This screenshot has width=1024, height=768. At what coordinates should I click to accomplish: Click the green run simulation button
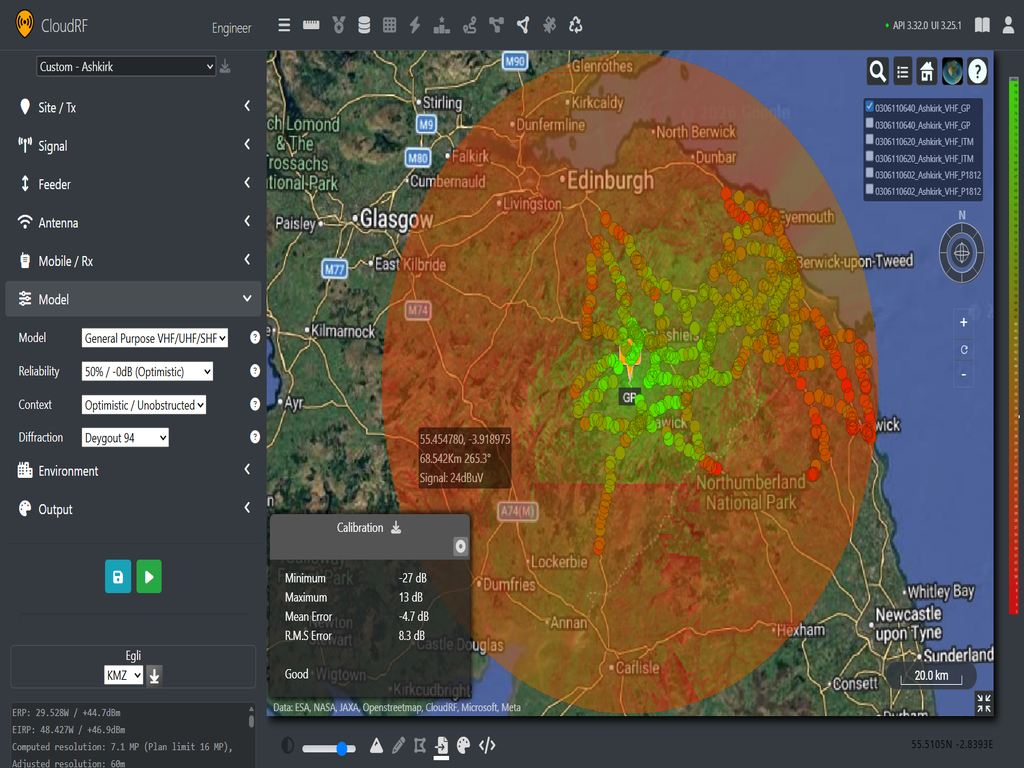point(148,576)
